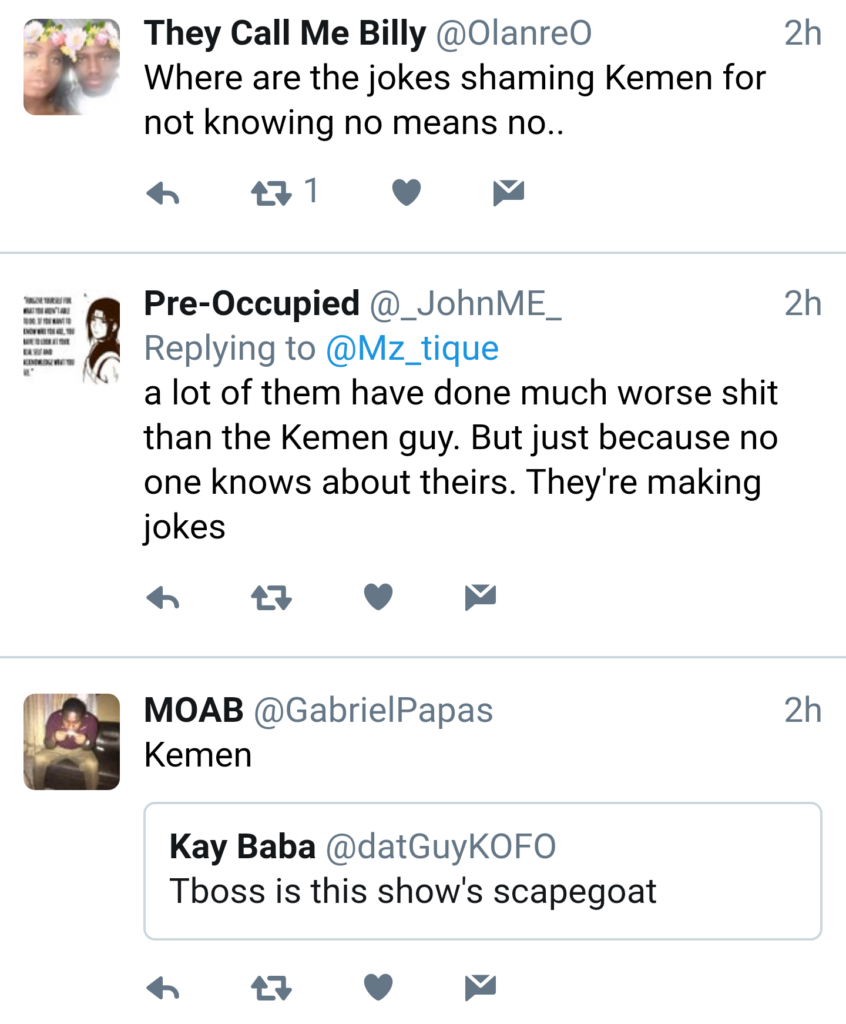This screenshot has height=1024, width=846.
Task: Like the tweet about shaming Kemen
Action: pyautogui.click(x=405, y=193)
